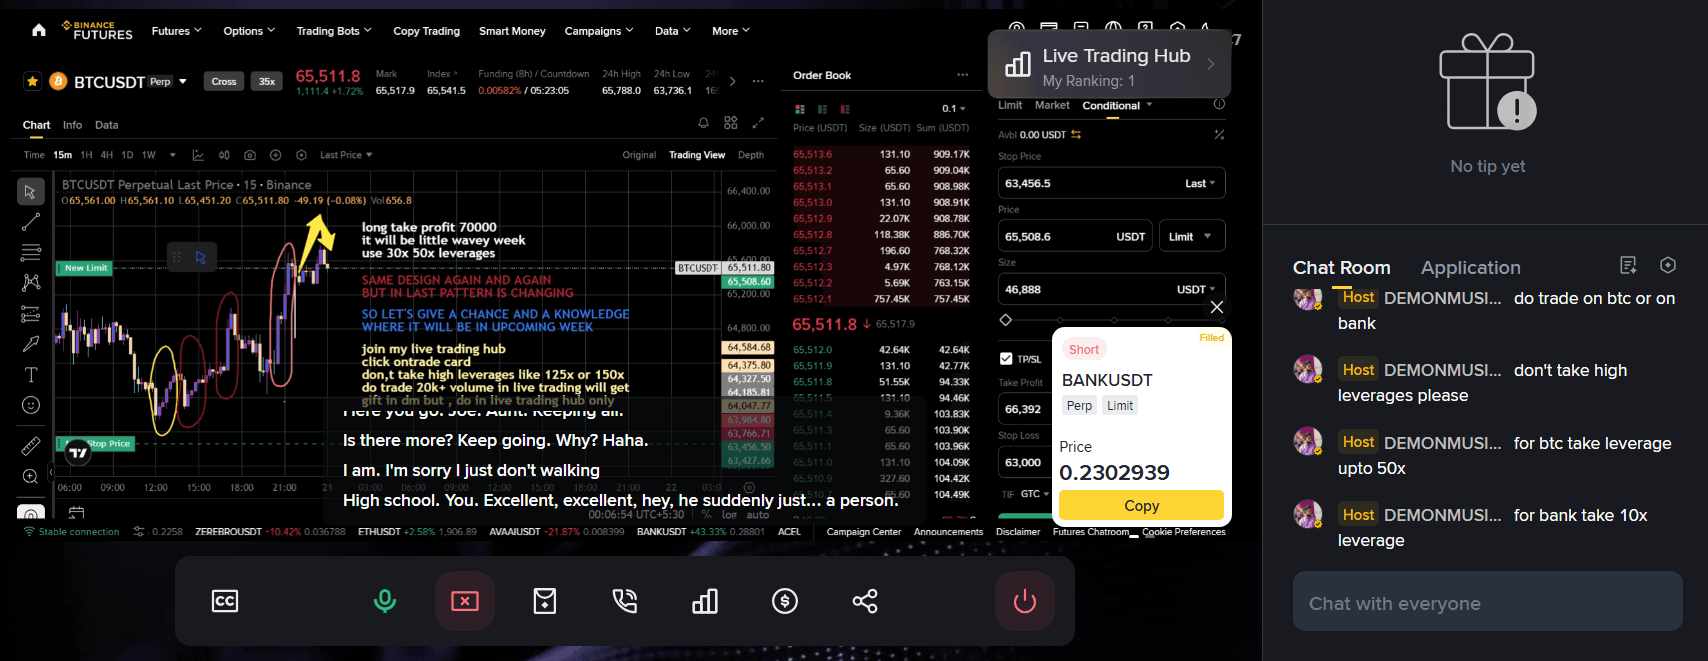The width and height of the screenshot is (1708, 661).
Task: Toggle the TP/SL checkbox
Action: (1006, 358)
